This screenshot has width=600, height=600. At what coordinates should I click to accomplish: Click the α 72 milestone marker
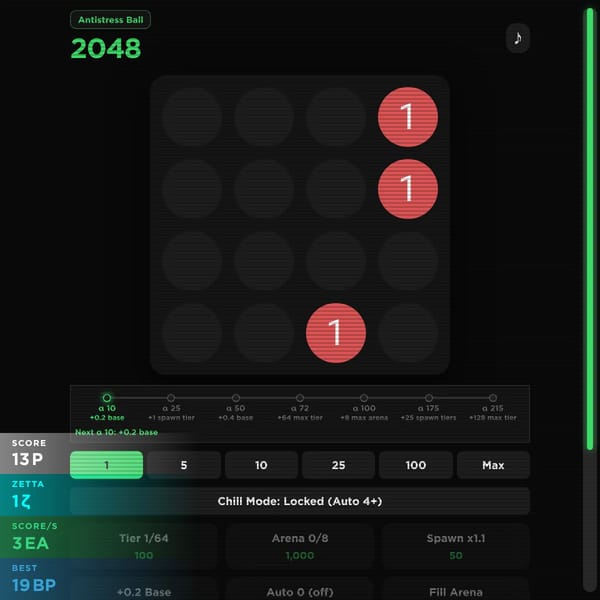(x=300, y=398)
